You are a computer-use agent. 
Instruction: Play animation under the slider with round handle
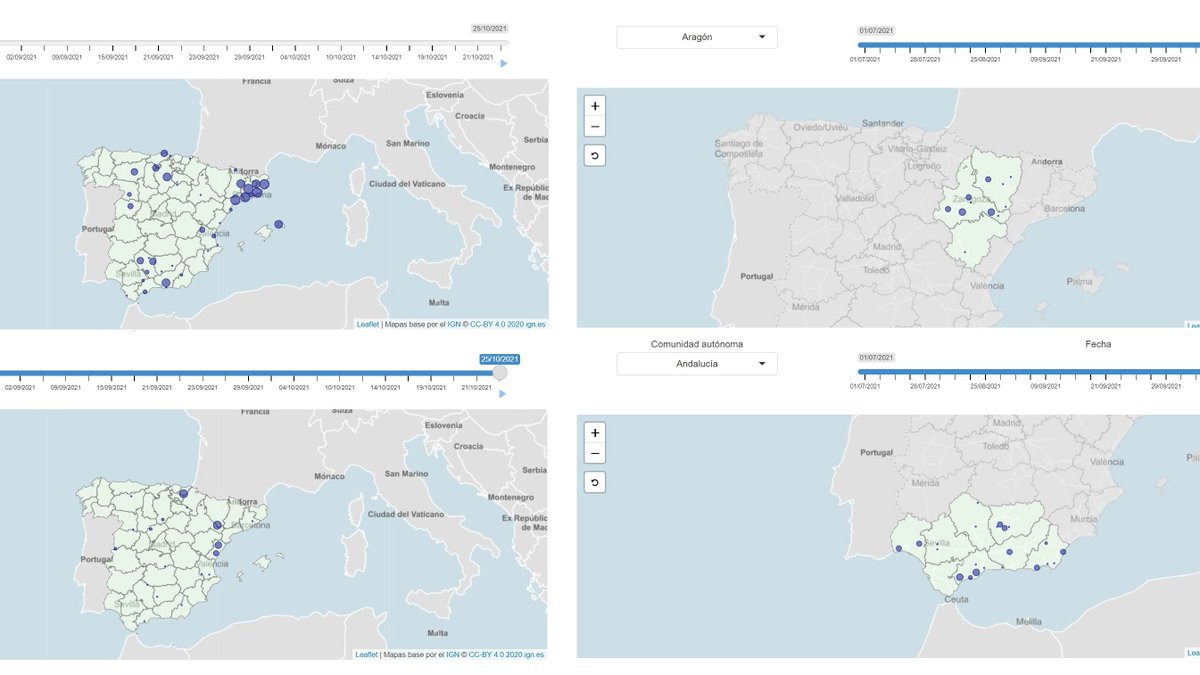tap(504, 393)
